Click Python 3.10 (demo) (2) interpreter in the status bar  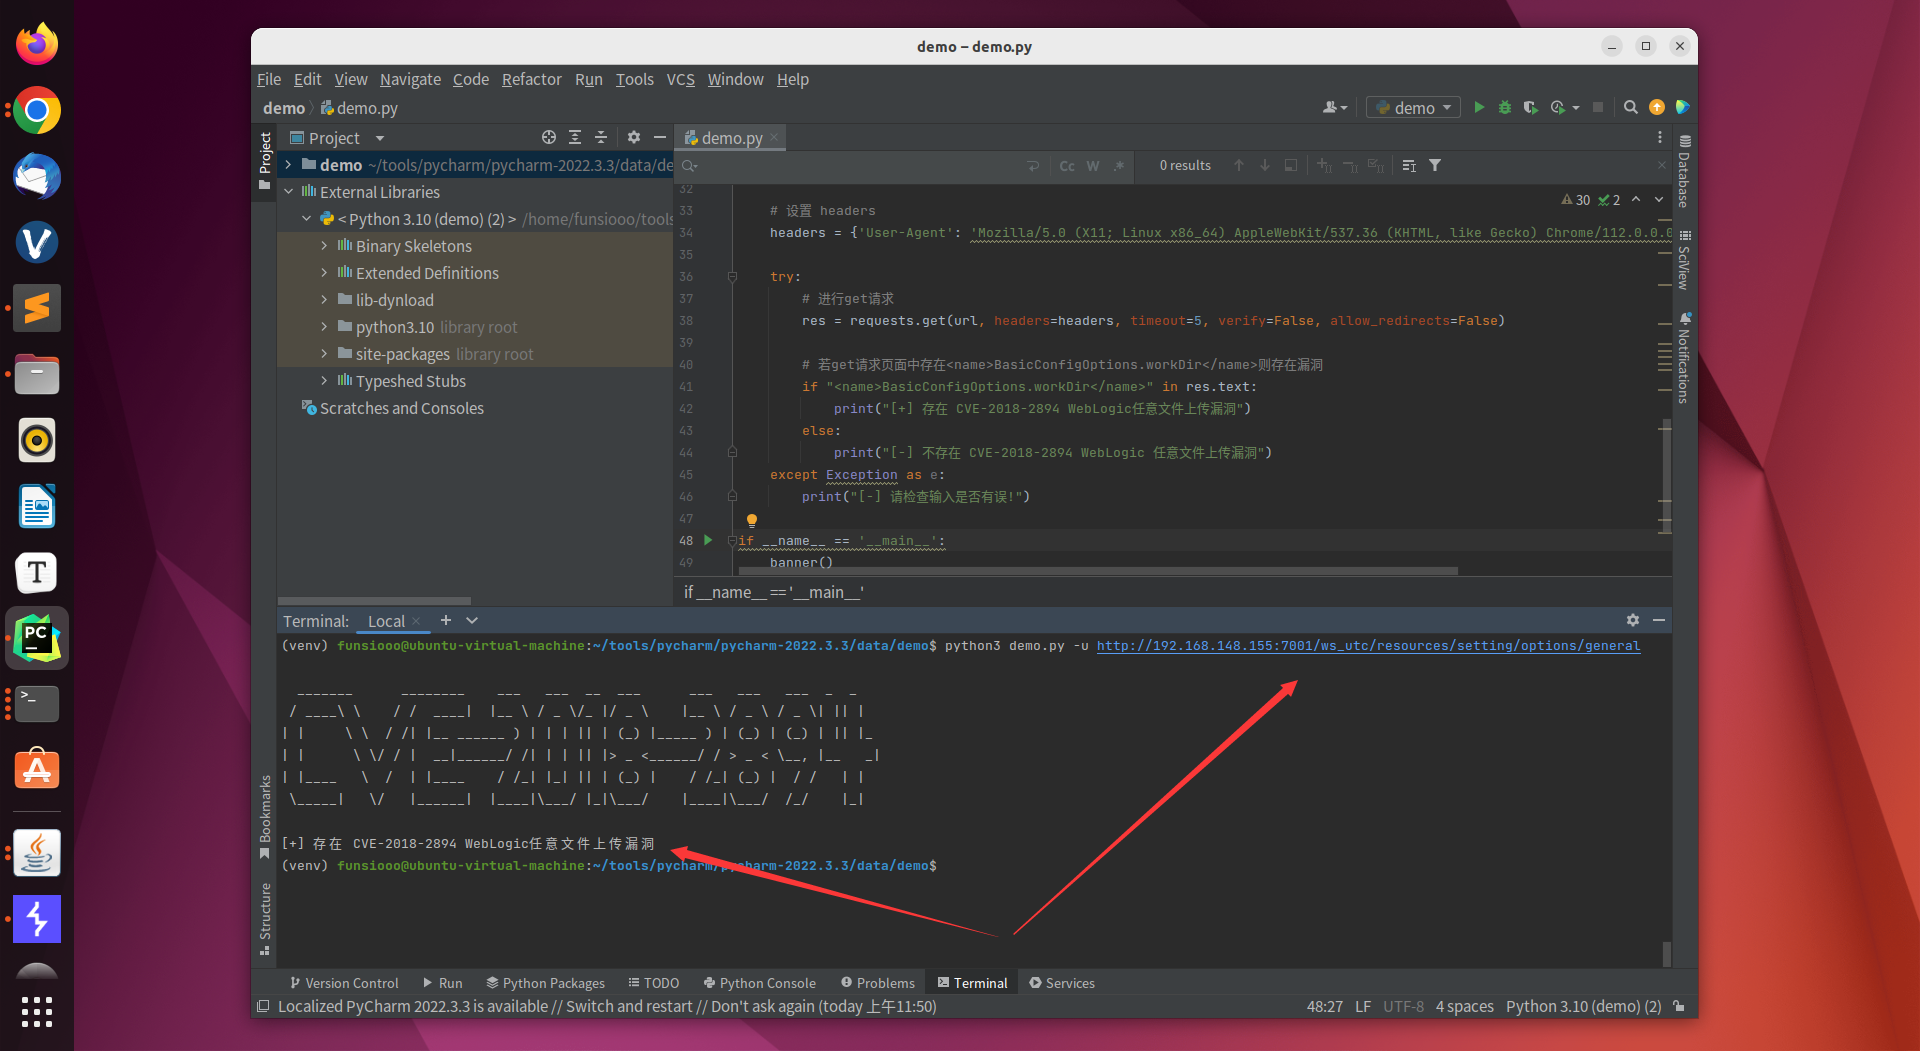tap(1583, 1006)
